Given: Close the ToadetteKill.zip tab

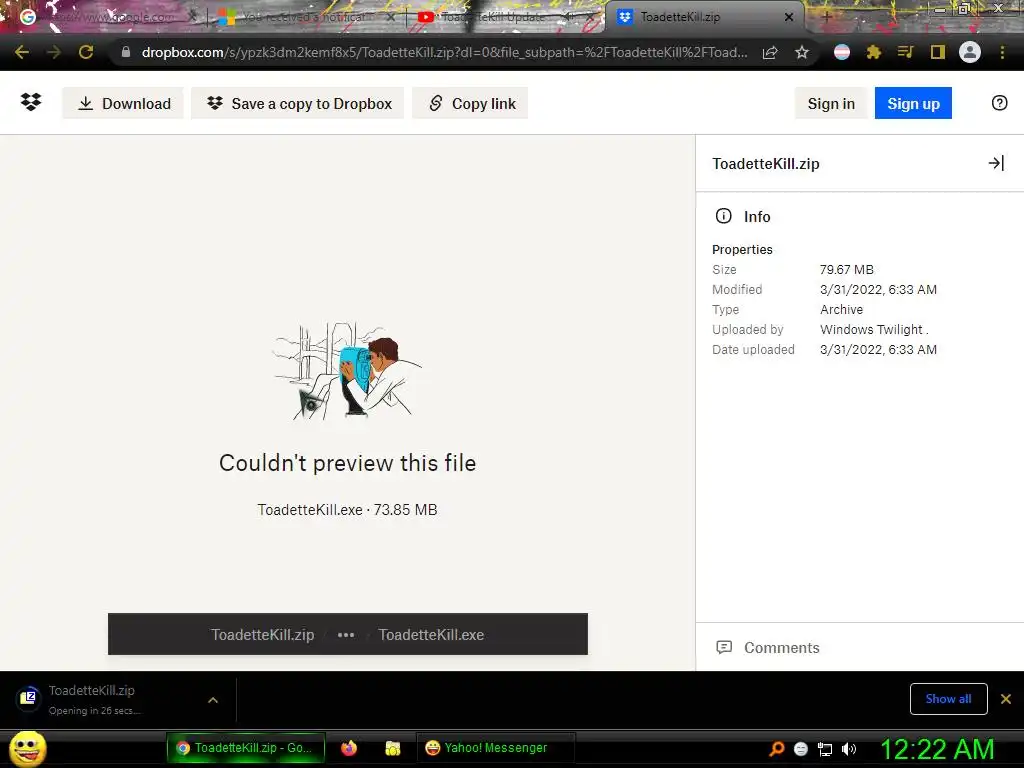Looking at the screenshot, I should (x=789, y=17).
